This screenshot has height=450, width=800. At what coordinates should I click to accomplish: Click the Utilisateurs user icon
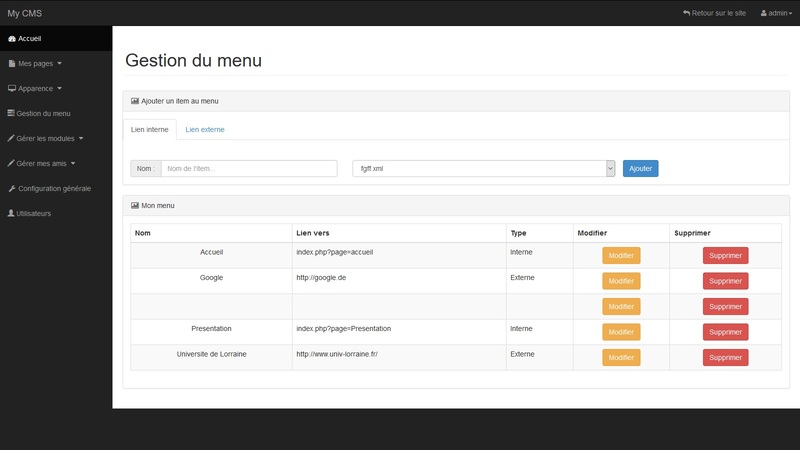[x=11, y=214]
